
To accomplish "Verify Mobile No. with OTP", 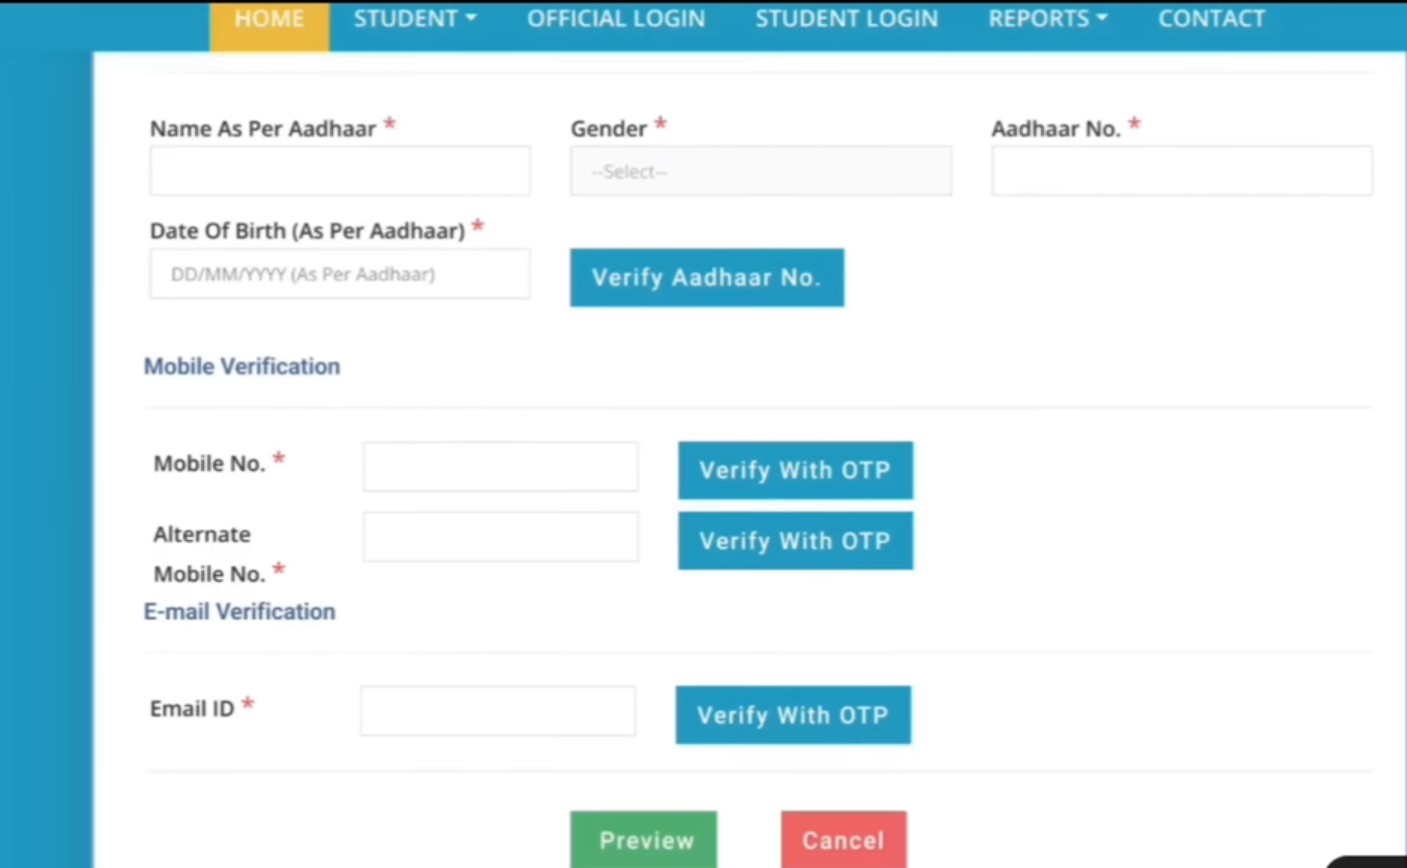I will (x=795, y=470).
